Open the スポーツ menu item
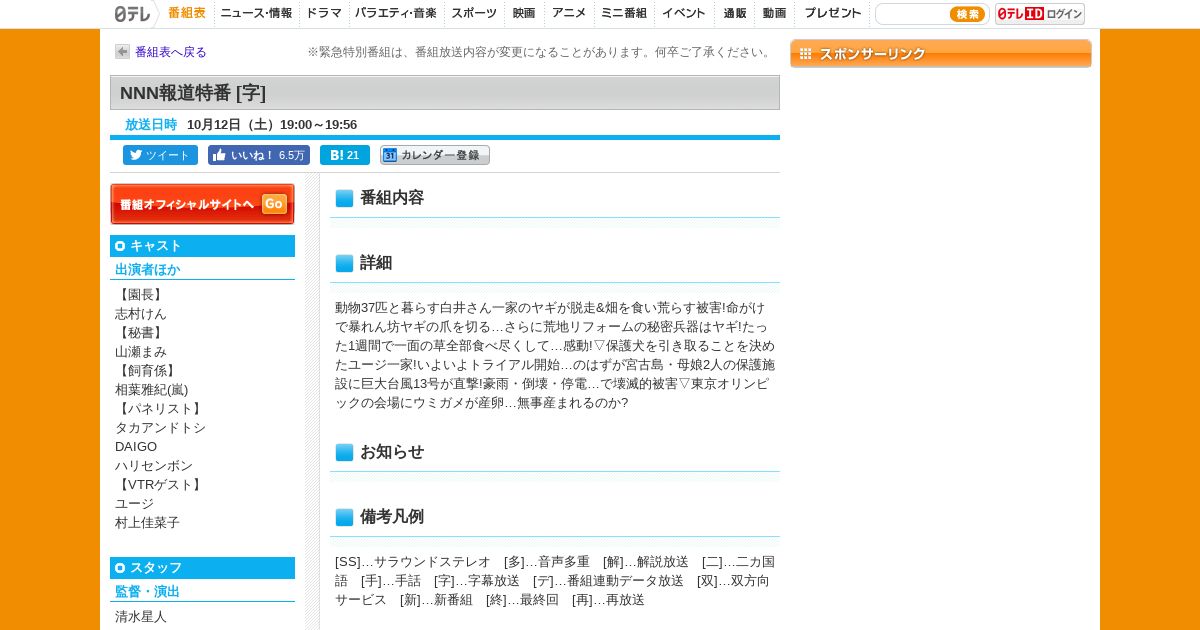Image resolution: width=1200 pixels, height=630 pixels. [474, 13]
